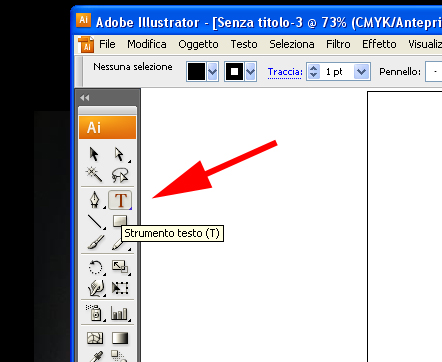The width and height of the screenshot is (442, 362).
Task: Select the Gradient tool
Action: [120, 338]
